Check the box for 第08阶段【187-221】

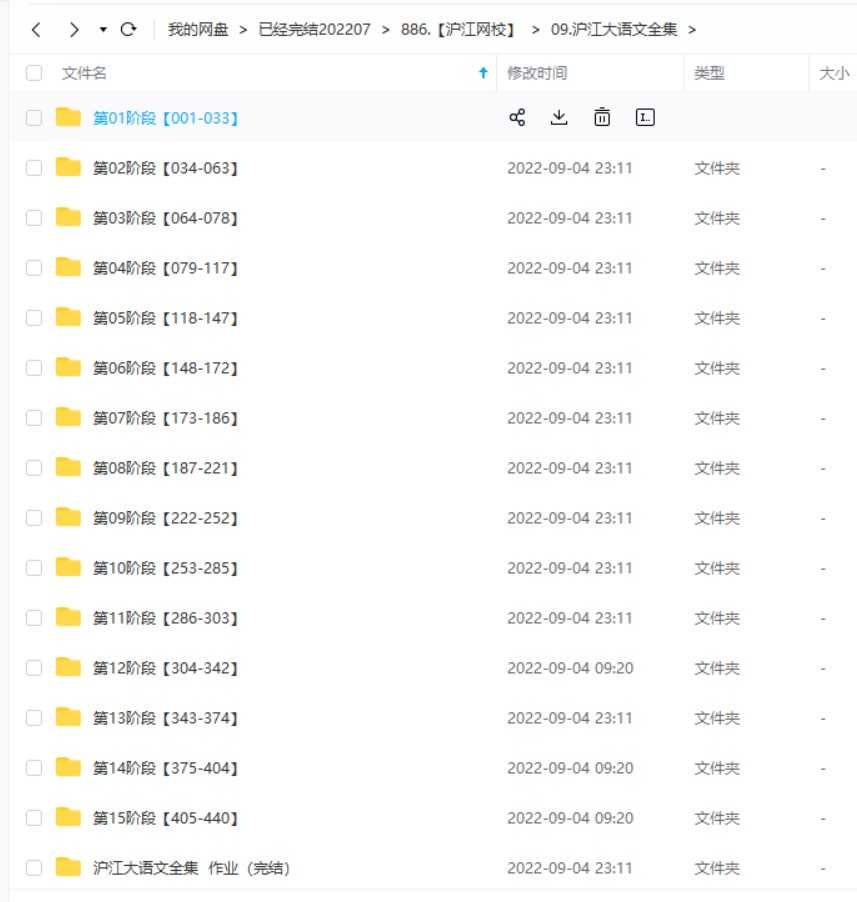34,468
